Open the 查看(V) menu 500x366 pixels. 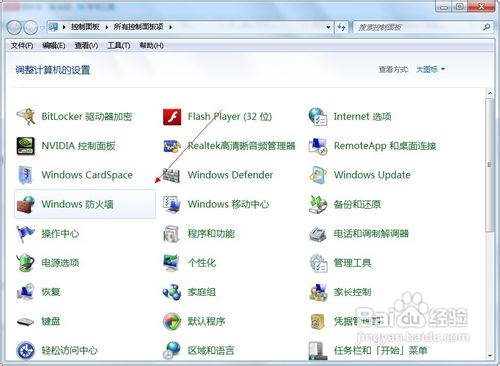pyautogui.click(x=86, y=46)
